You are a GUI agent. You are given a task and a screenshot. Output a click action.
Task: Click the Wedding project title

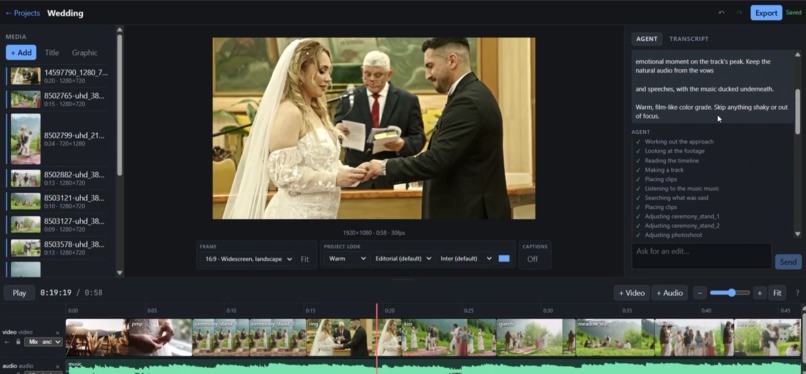point(65,13)
